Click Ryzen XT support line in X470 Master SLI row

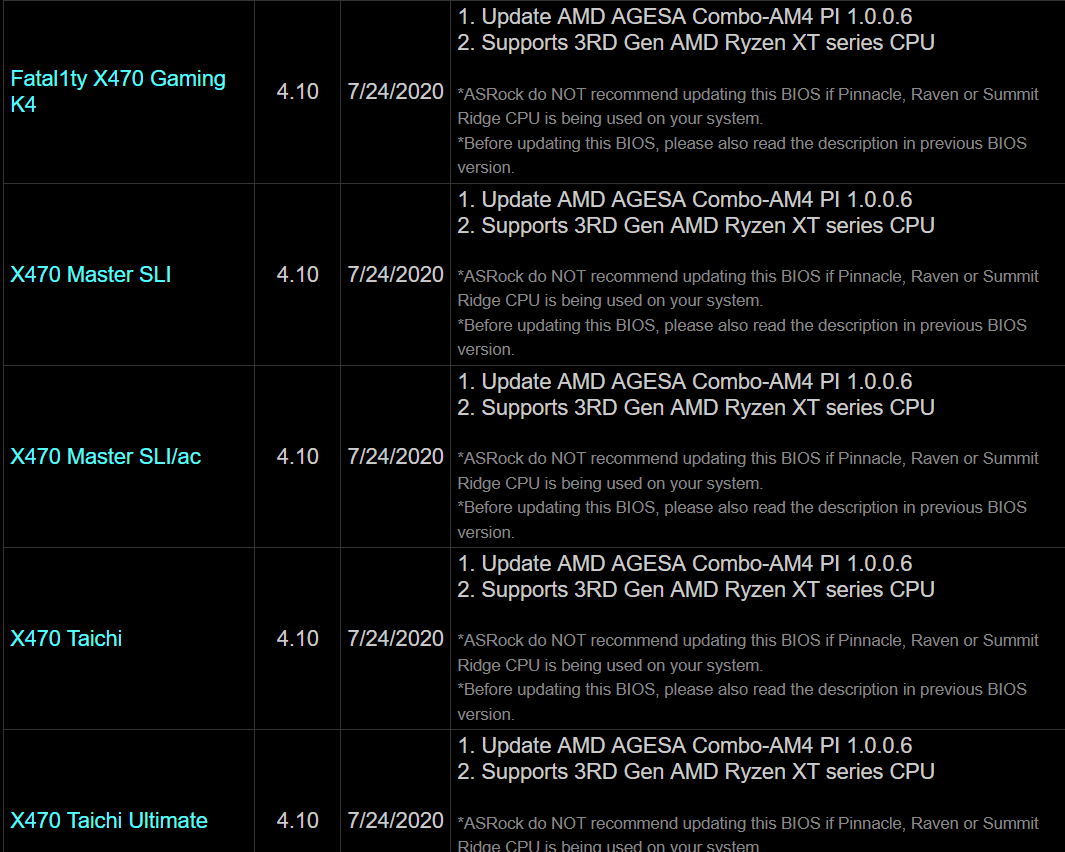(x=696, y=226)
